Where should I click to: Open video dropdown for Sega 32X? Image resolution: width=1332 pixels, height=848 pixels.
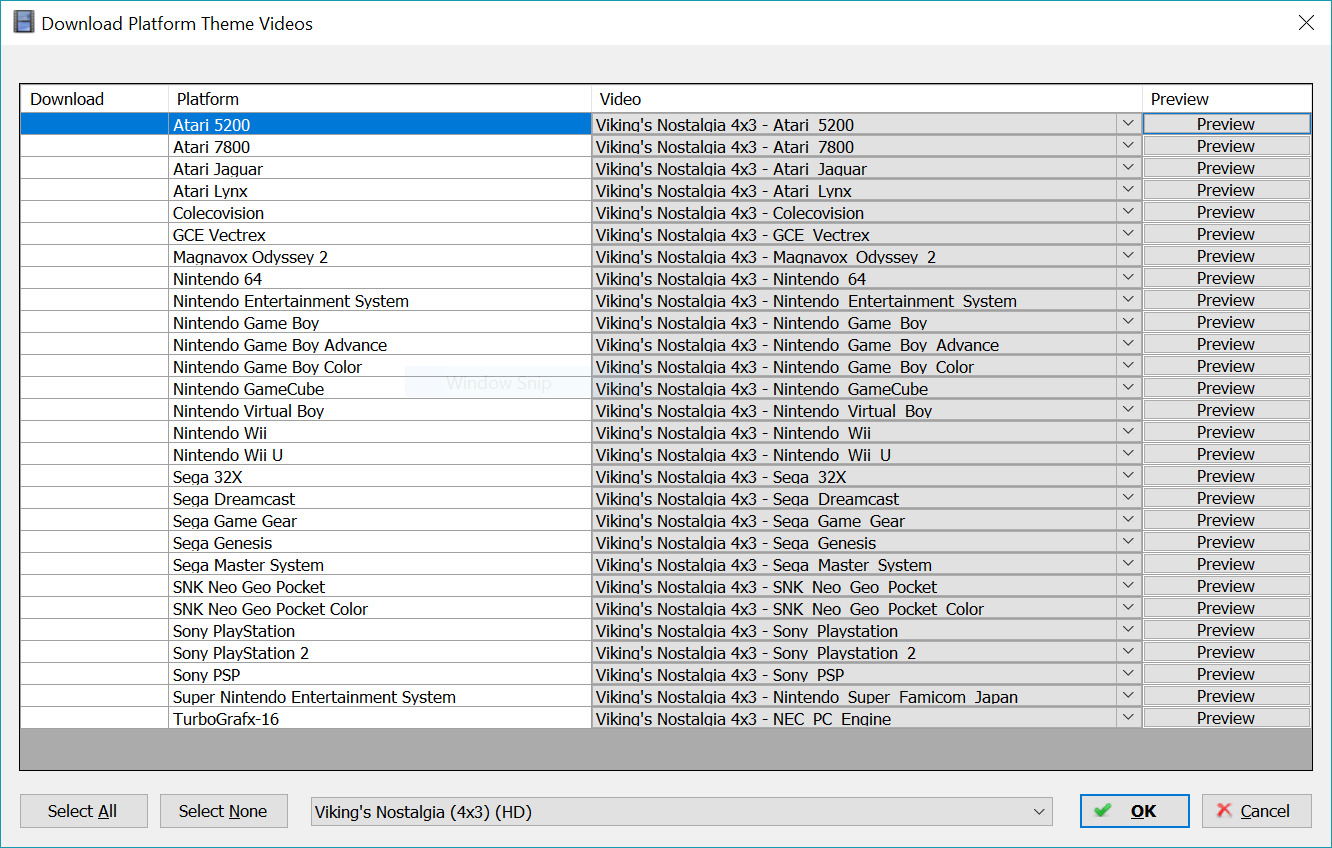pyautogui.click(x=1129, y=476)
